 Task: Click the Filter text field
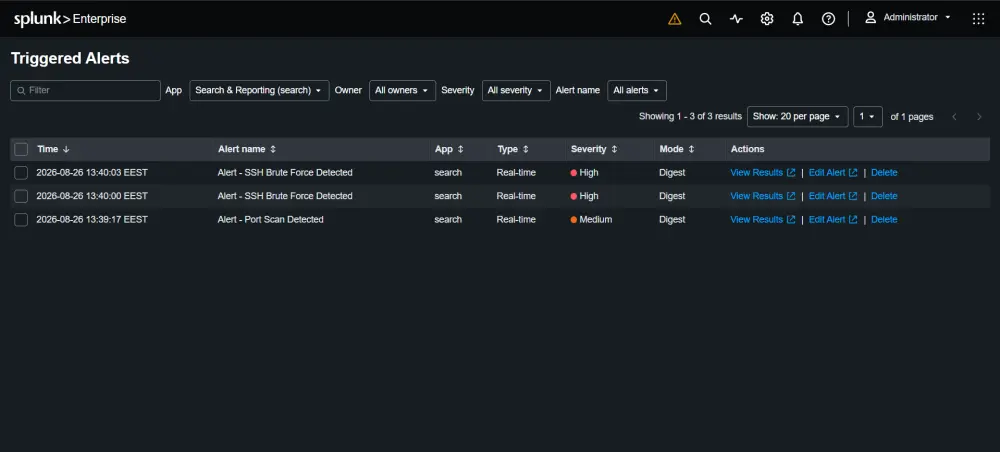pyautogui.click(x=85, y=91)
